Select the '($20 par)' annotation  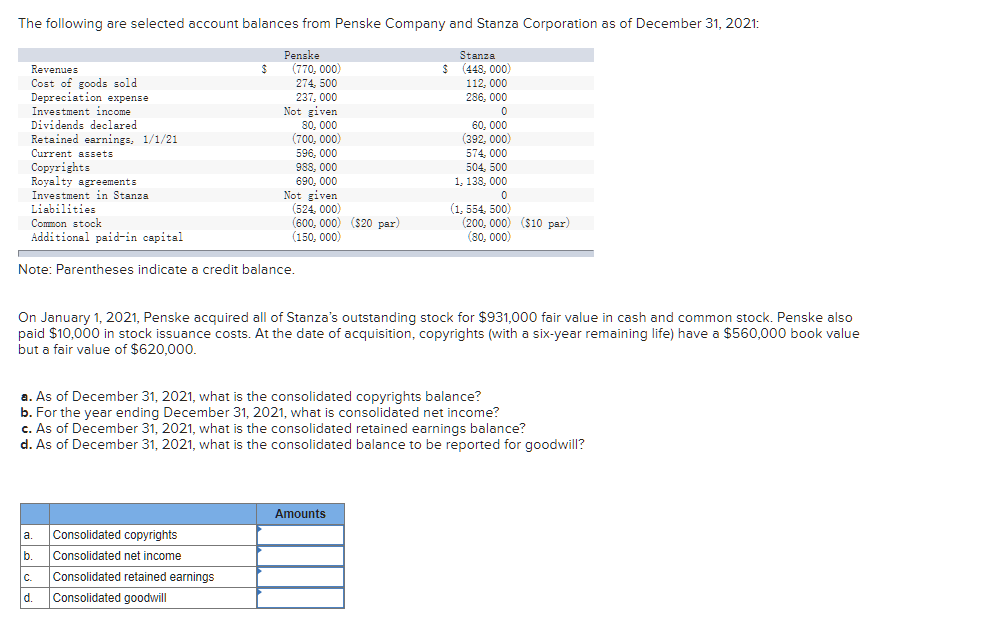pyautogui.click(x=375, y=223)
